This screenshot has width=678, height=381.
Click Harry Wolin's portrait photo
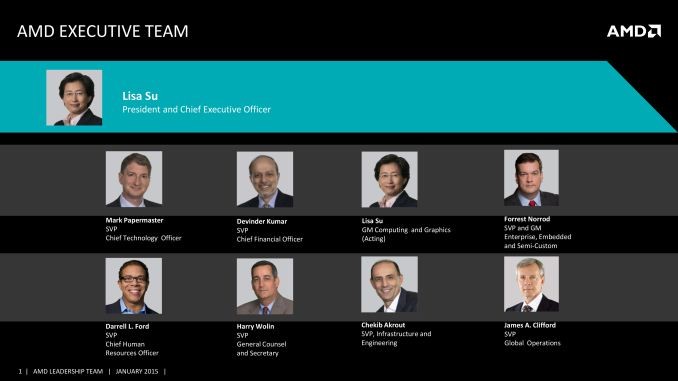265,286
